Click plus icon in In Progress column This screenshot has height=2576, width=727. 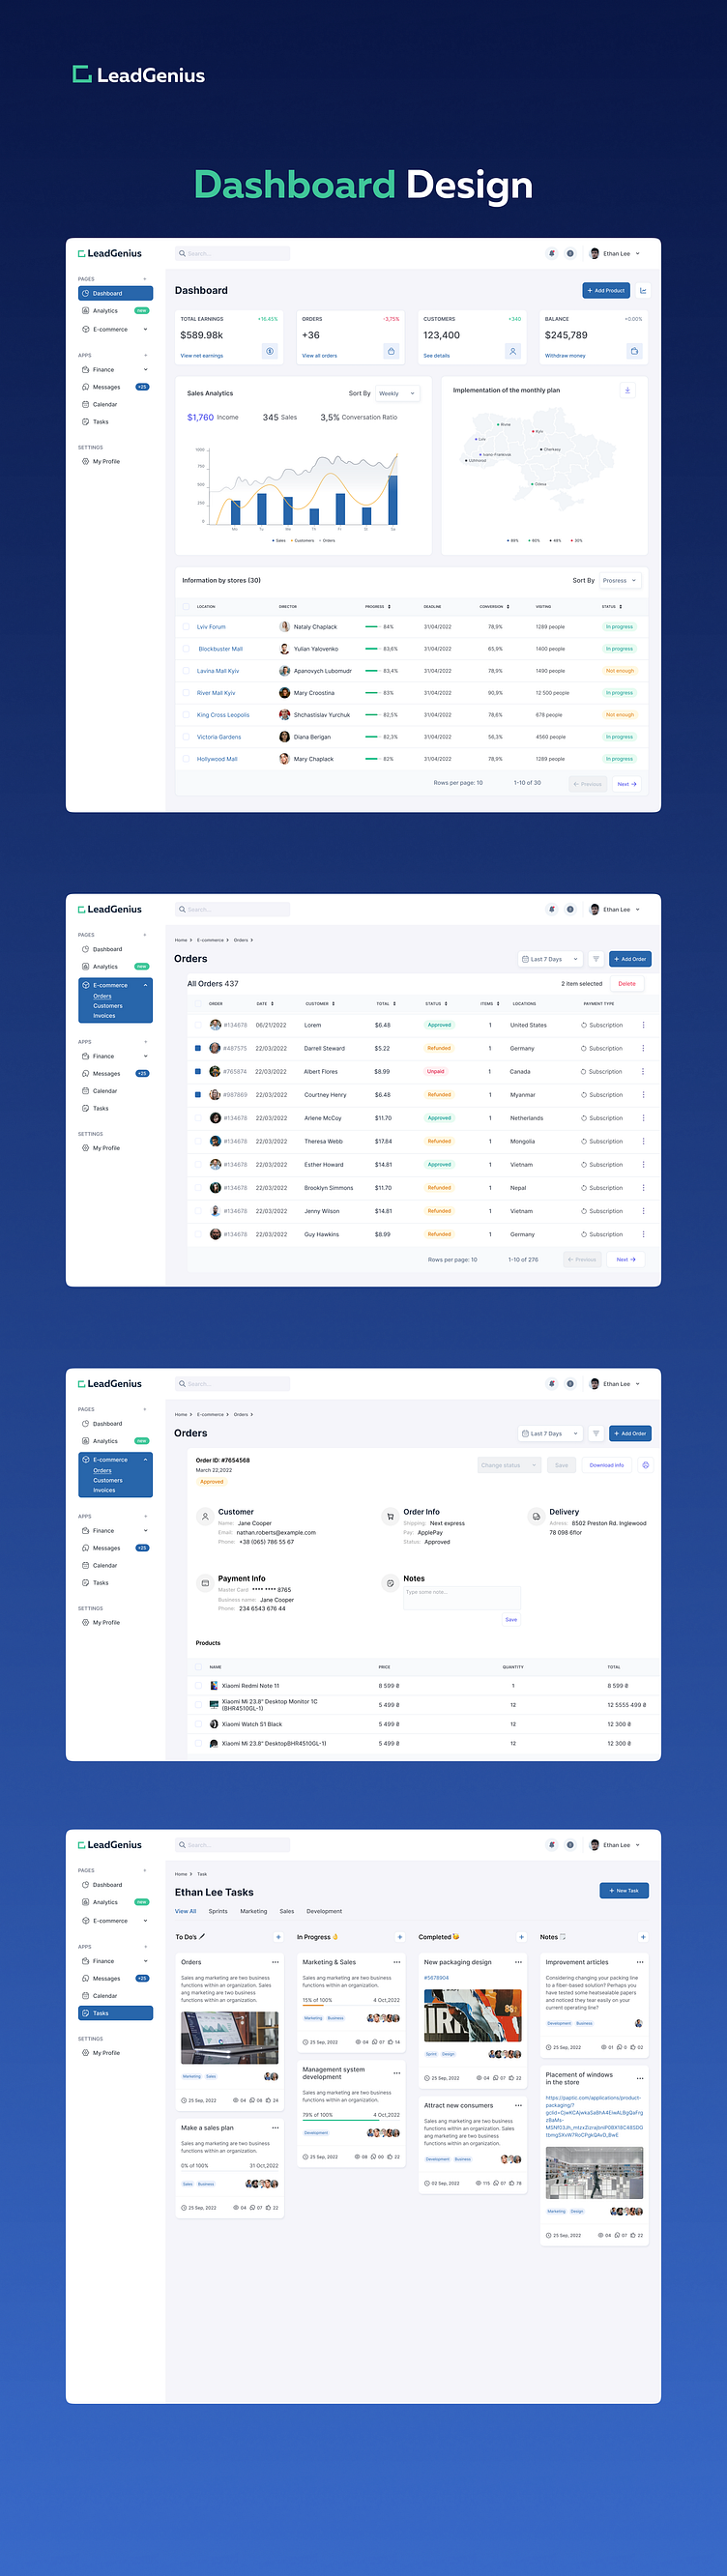tap(400, 1937)
